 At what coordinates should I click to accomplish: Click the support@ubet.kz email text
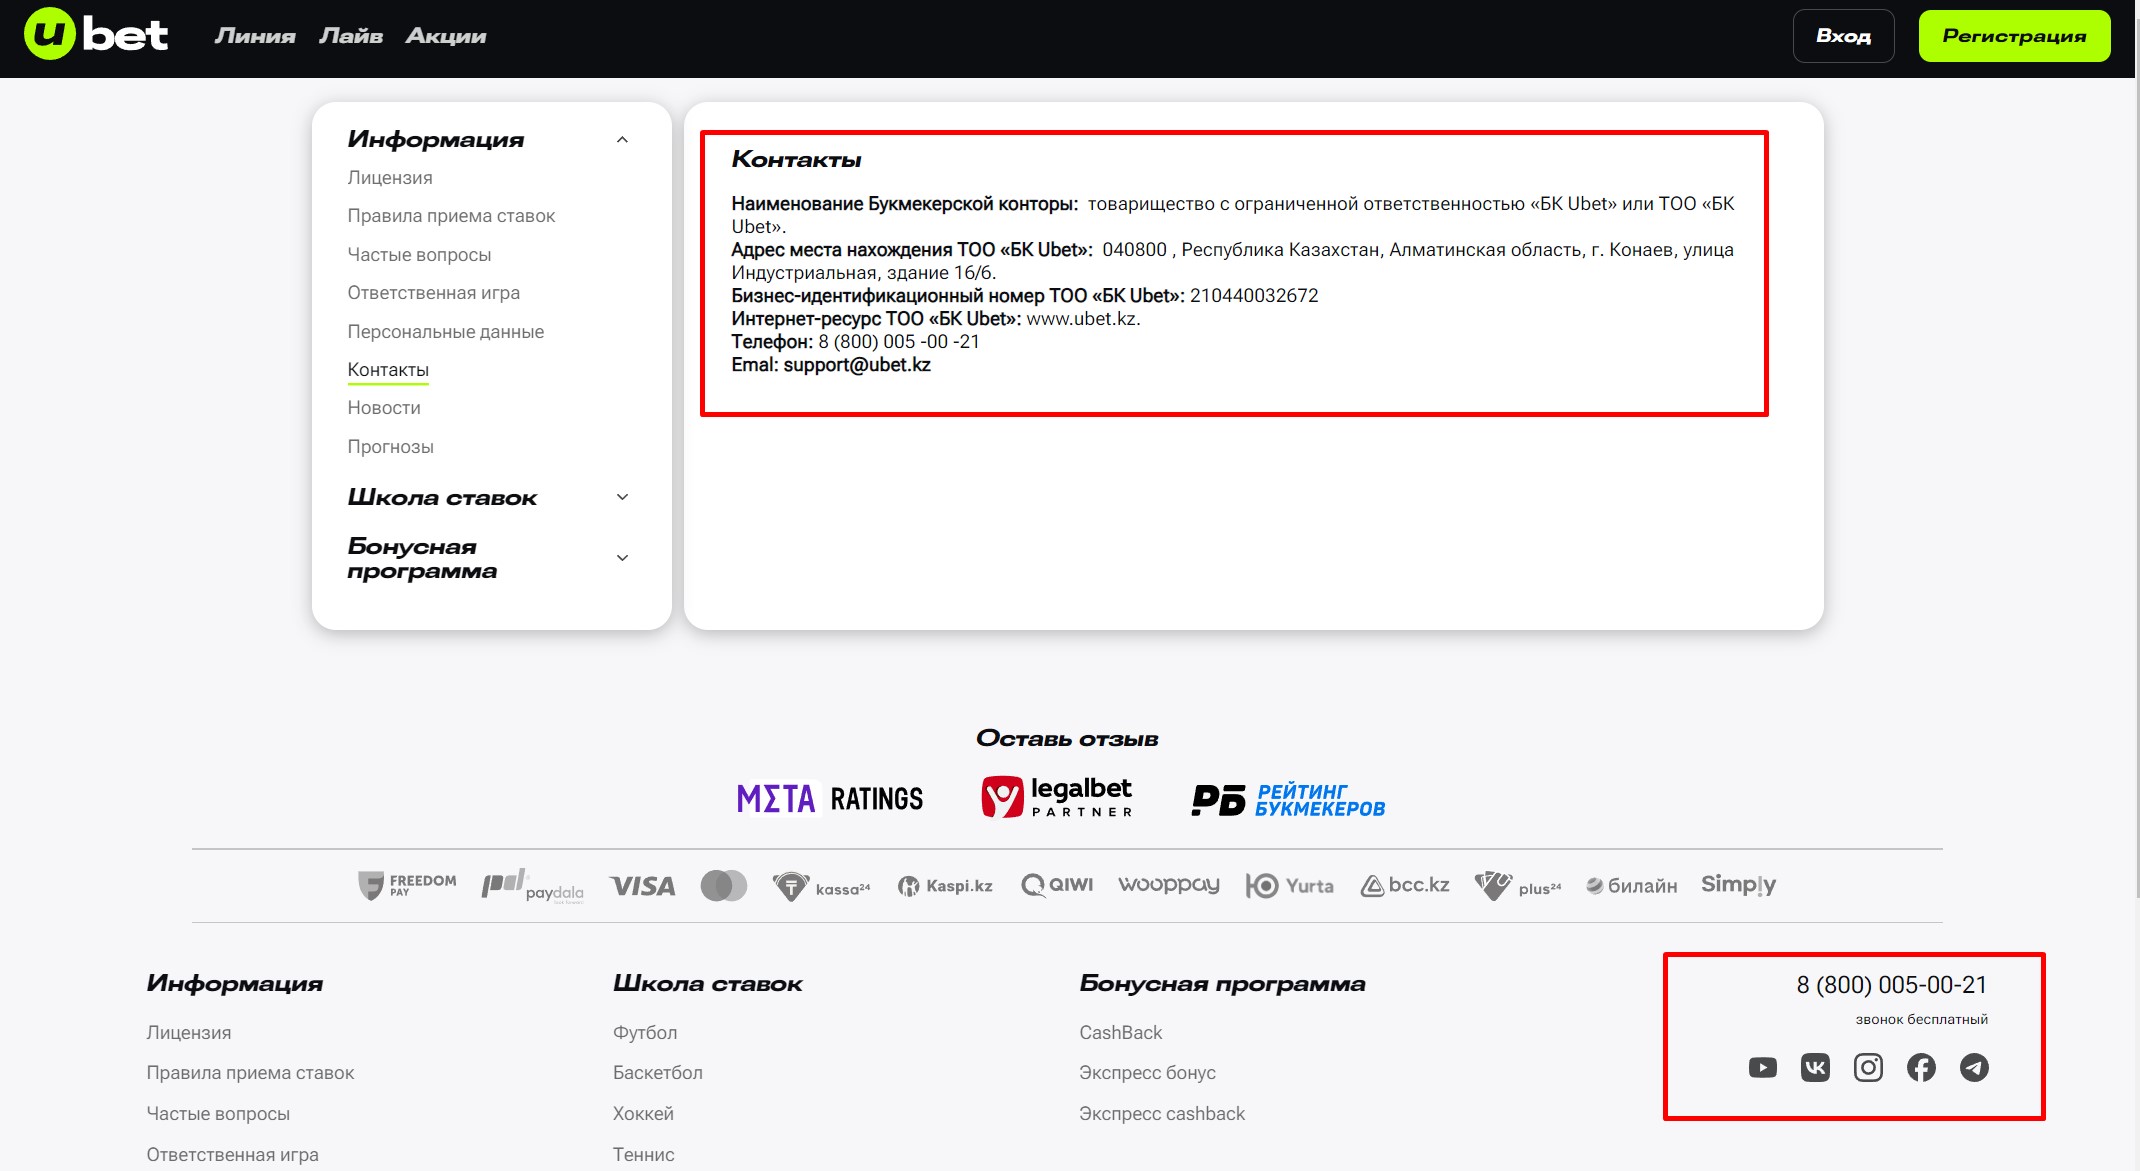click(857, 365)
